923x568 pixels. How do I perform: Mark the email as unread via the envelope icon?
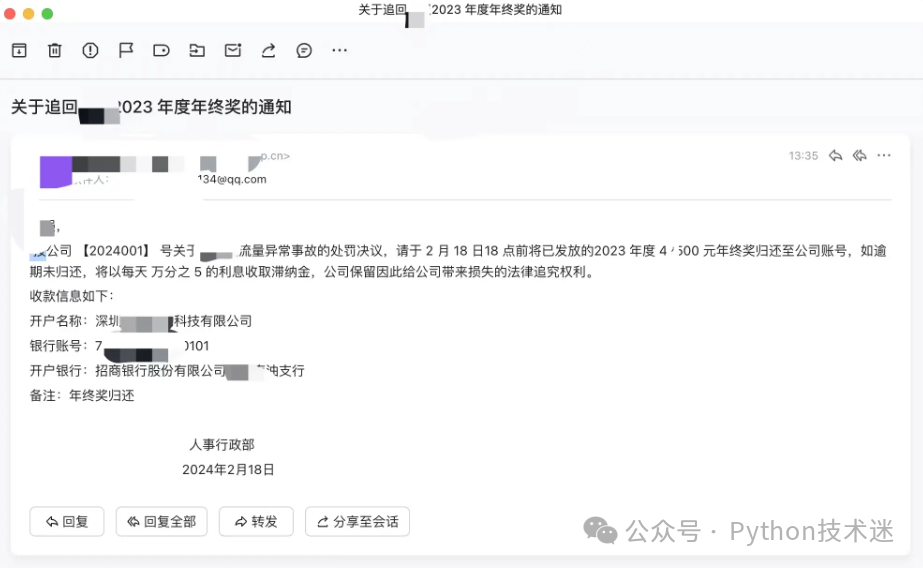tap(233, 51)
